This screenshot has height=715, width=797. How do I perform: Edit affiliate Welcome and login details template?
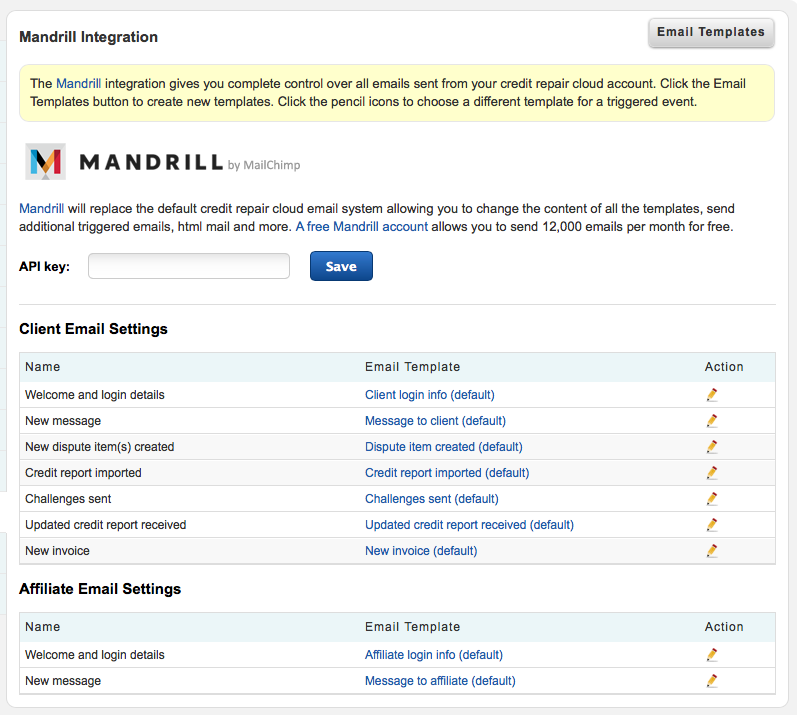[712, 655]
